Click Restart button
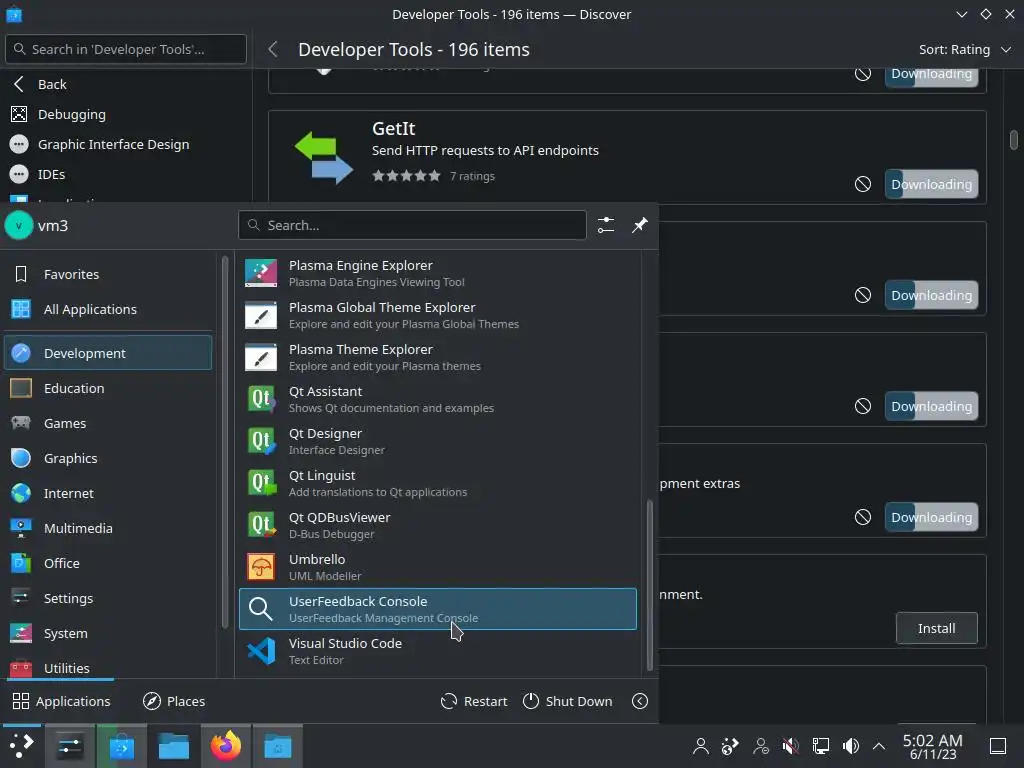 click(x=474, y=701)
